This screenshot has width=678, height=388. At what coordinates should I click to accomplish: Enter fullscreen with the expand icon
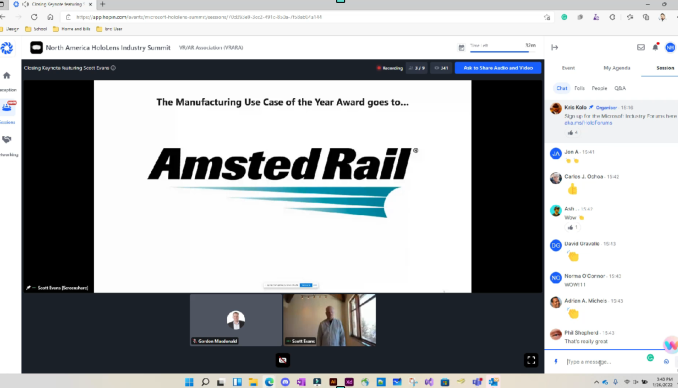pos(531,360)
